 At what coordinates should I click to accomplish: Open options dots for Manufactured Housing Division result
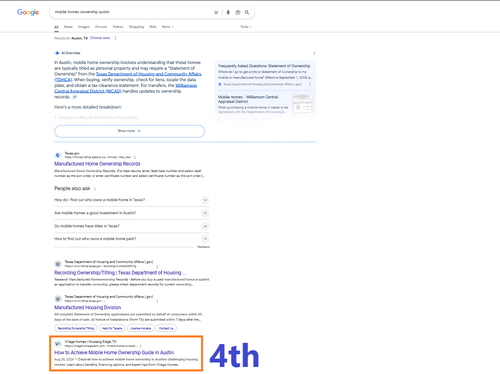[x=157, y=301]
